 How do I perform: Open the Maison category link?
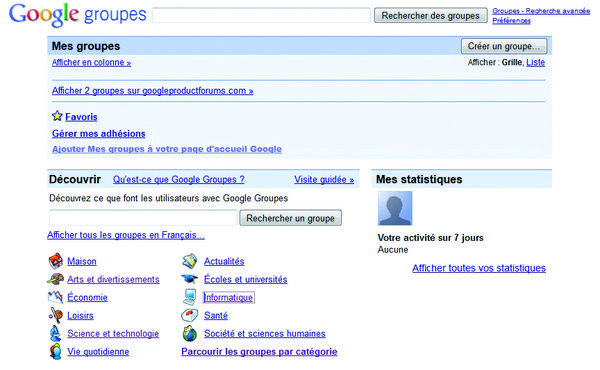click(x=82, y=261)
